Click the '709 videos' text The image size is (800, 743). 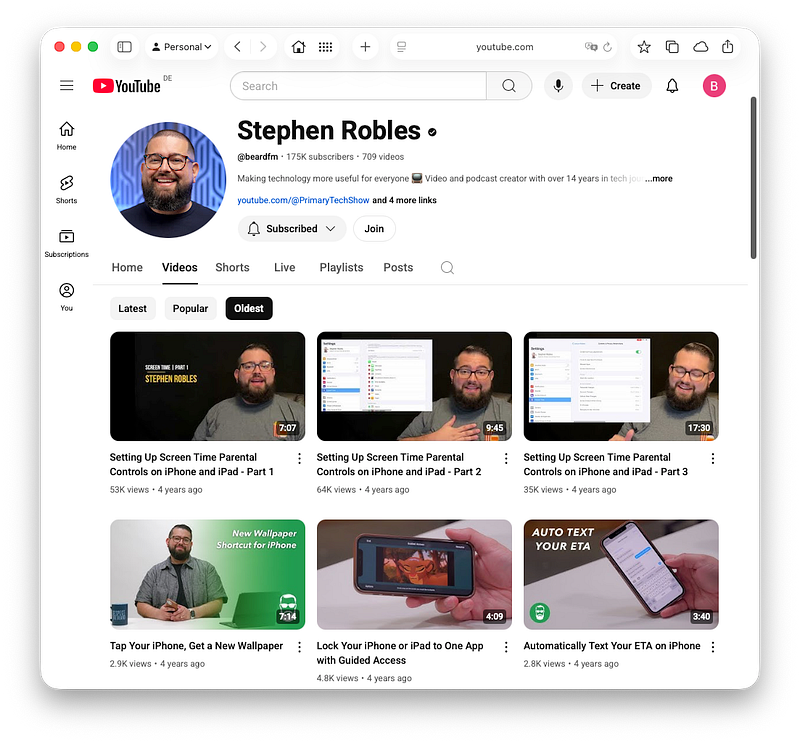point(383,157)
